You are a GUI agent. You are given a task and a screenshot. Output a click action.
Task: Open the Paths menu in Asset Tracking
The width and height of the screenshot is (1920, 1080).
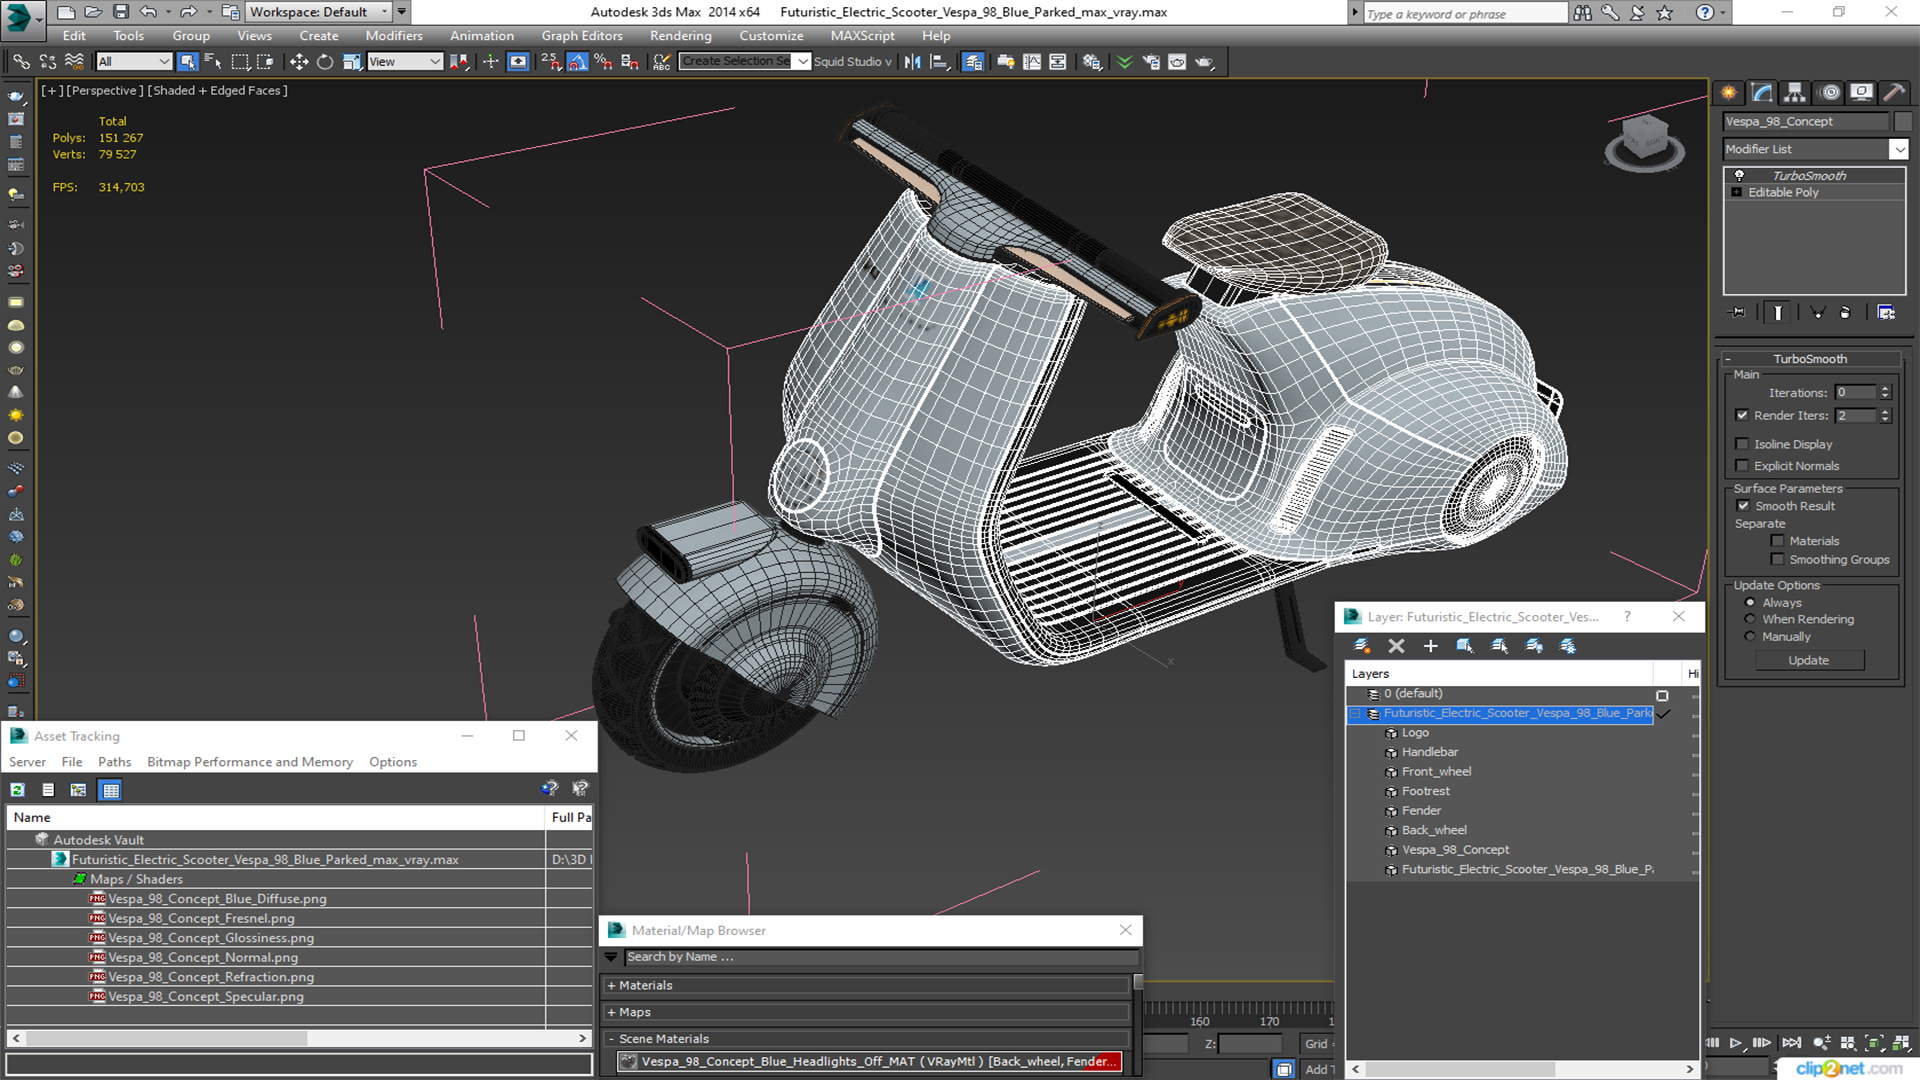114,762
